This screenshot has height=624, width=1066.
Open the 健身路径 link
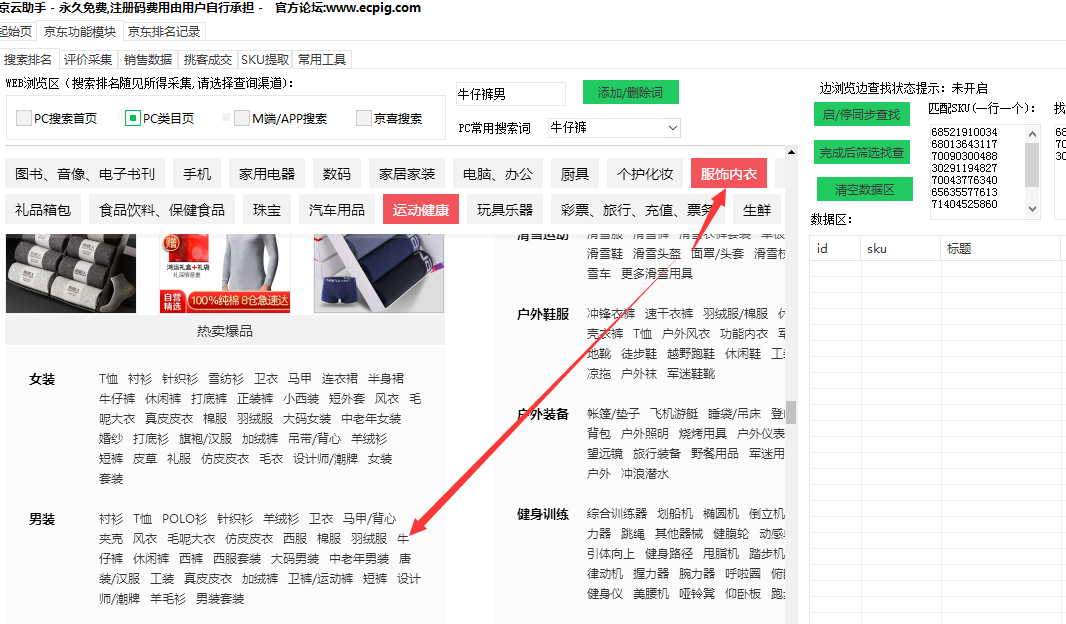click(x=668, y=553)
